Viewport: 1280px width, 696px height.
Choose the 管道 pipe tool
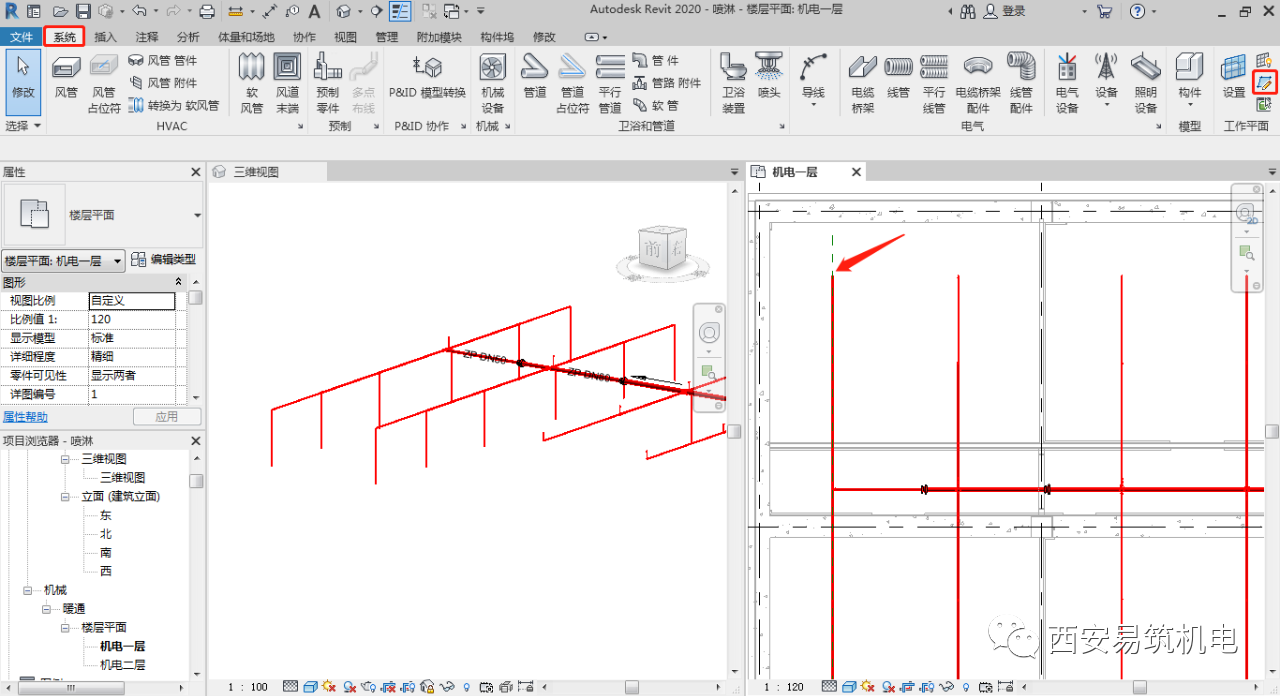[x=535, y=78]
